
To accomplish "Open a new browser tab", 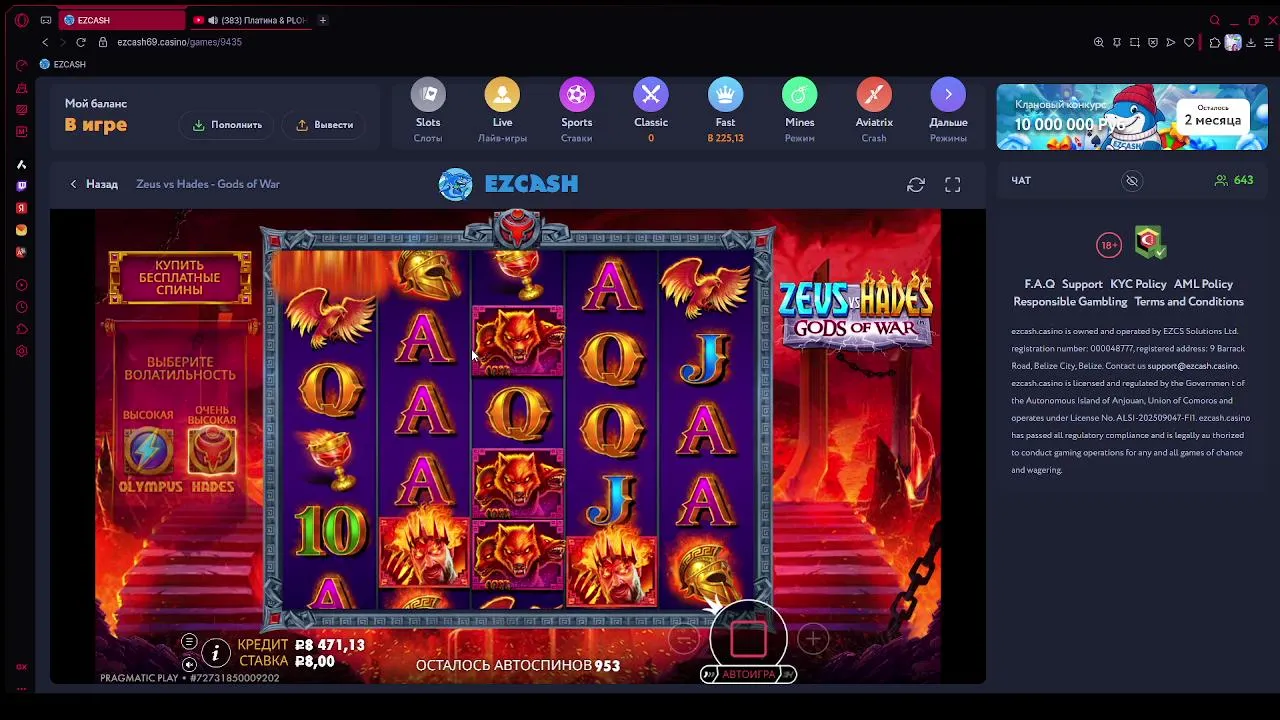I will tap(322, 20).
